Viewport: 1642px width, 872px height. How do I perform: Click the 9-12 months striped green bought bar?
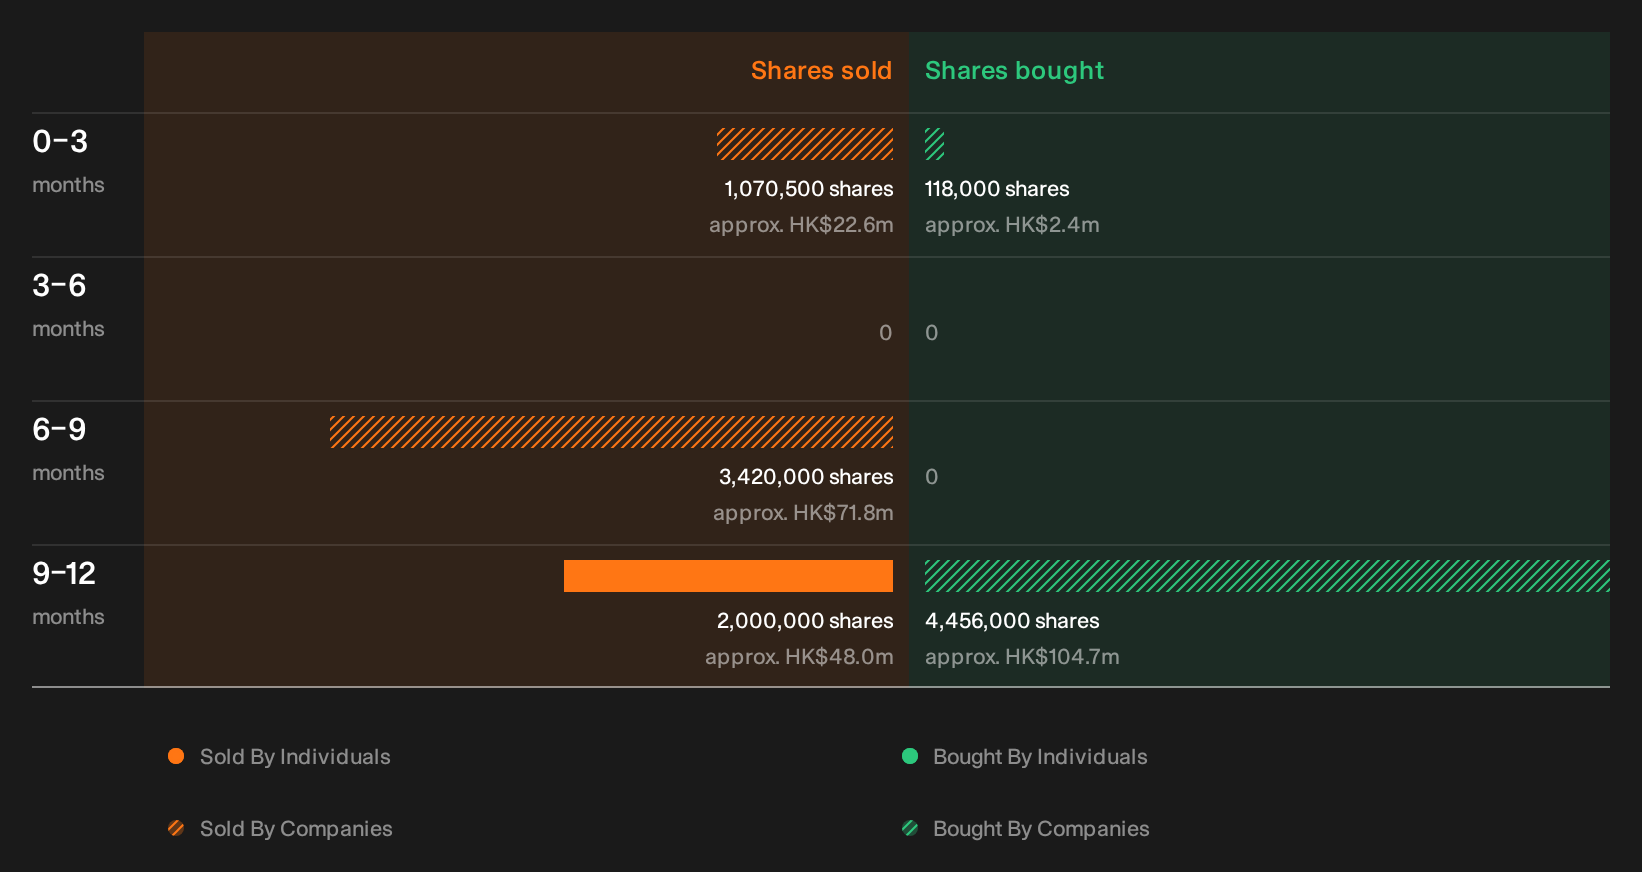(x=1267, y=576)
